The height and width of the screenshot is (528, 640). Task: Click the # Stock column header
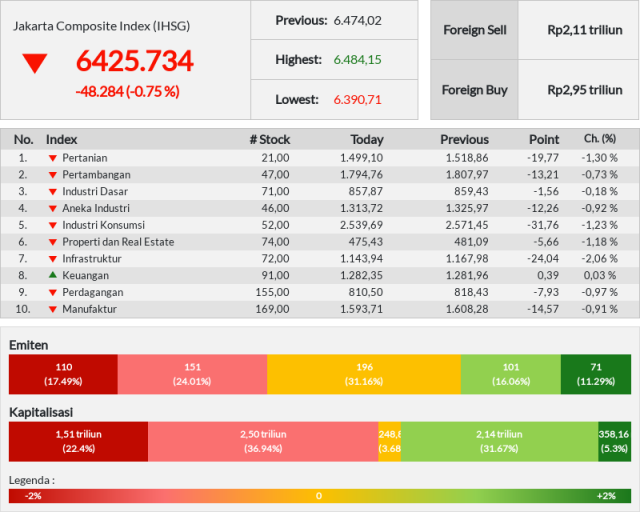coord(270,140)
